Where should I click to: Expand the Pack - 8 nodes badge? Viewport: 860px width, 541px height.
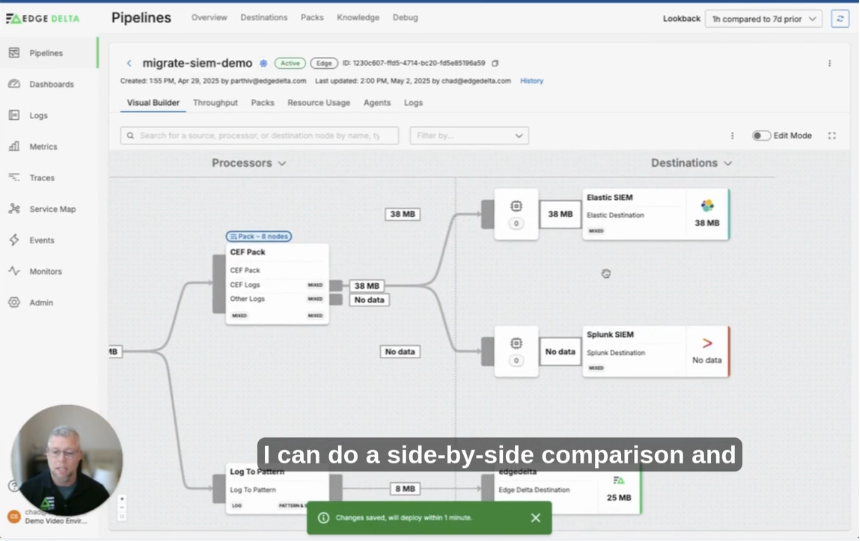[259, 236]
